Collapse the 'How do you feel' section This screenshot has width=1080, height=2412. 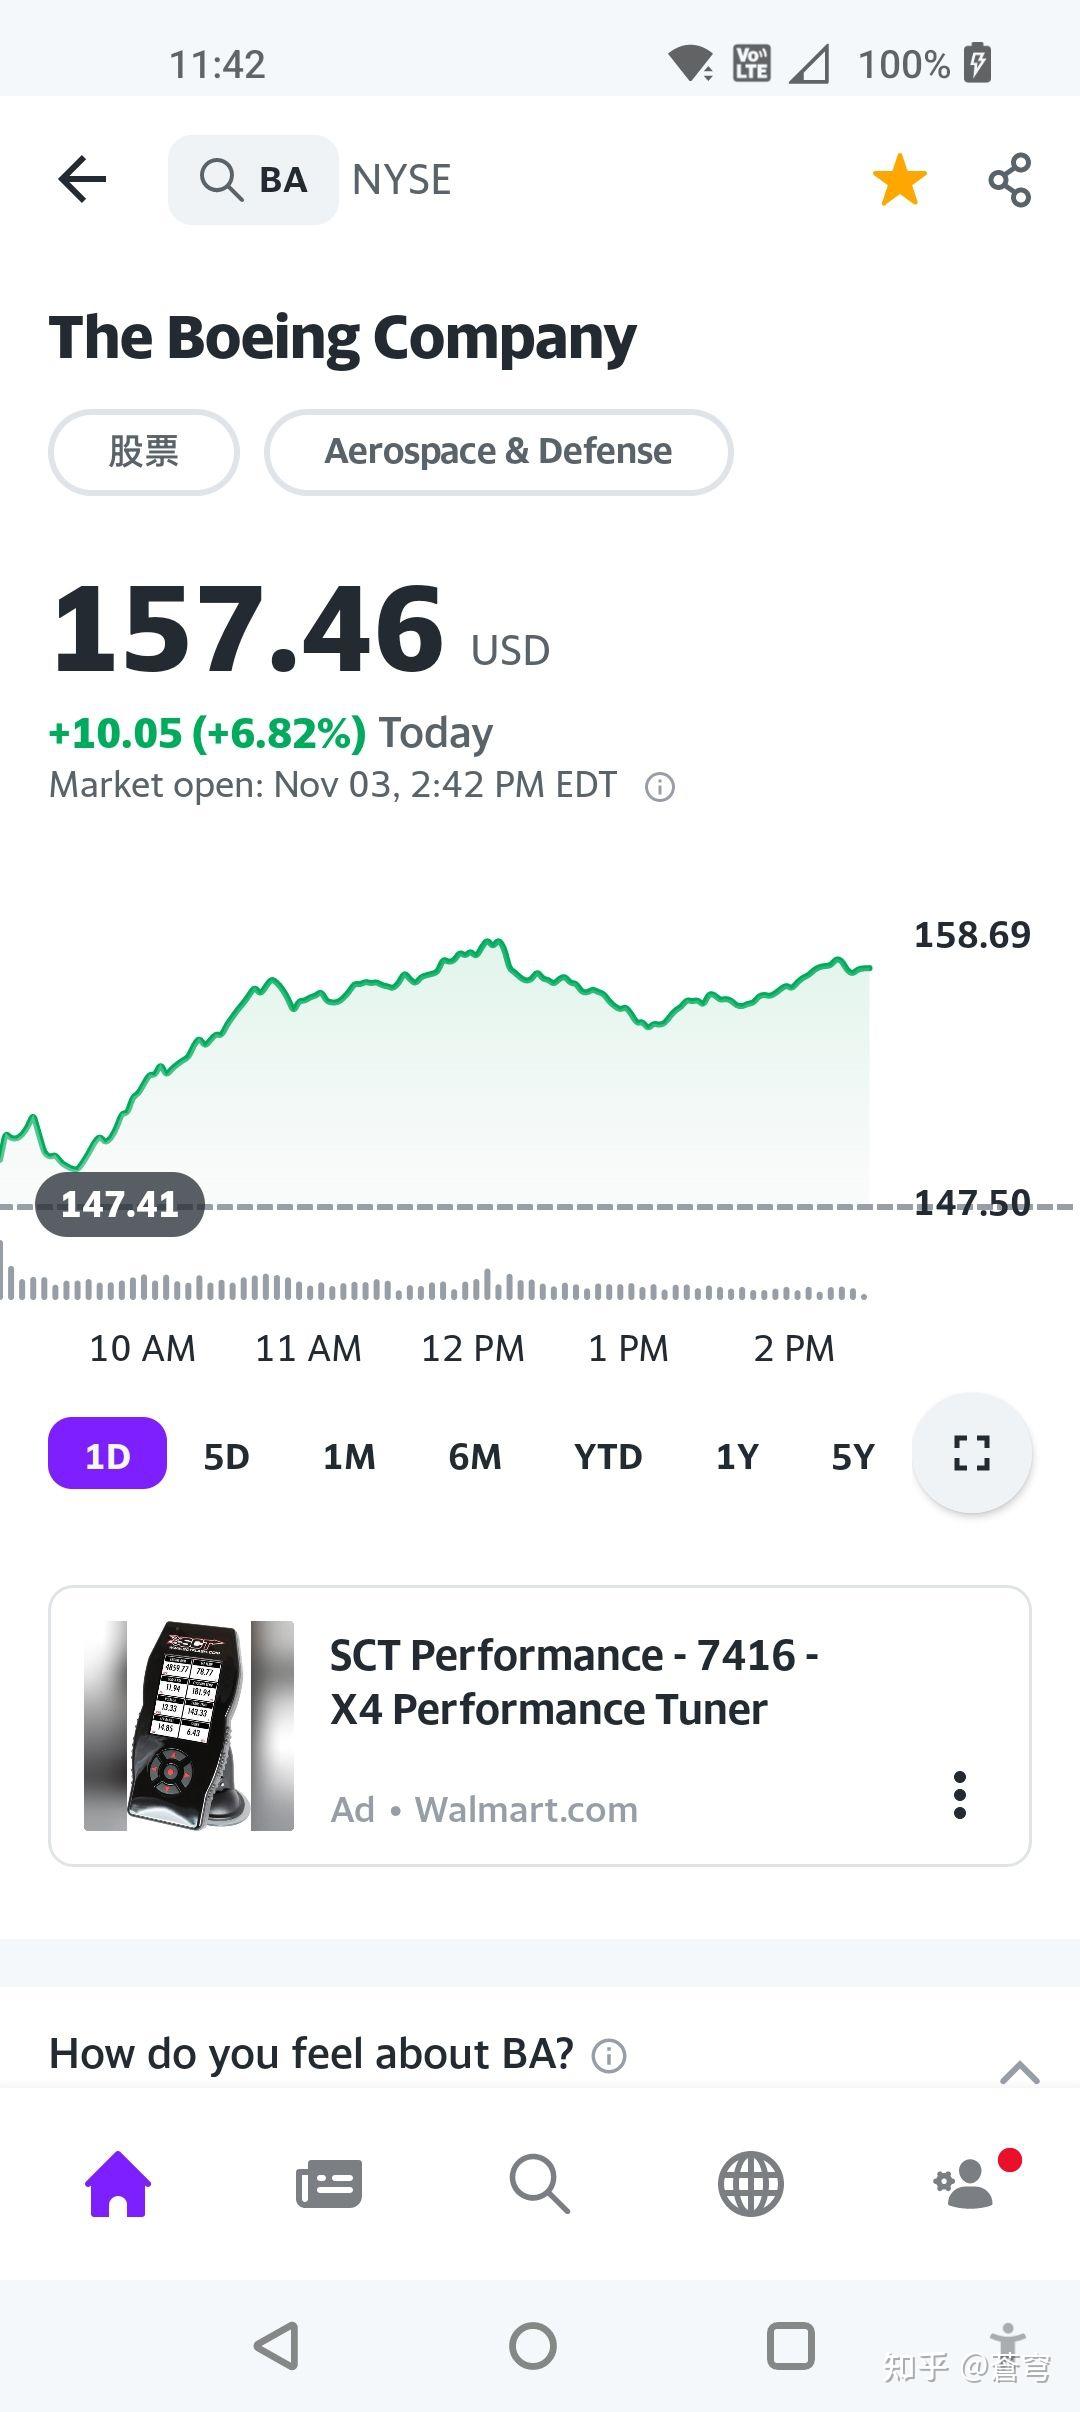(x=1019, y=2072)
